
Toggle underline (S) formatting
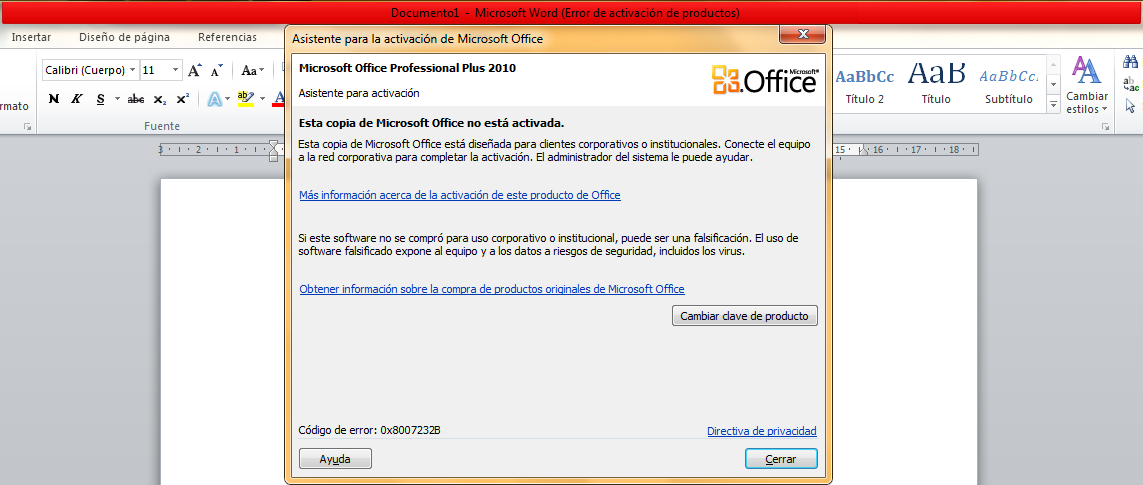pyautogui.click(x=100, y=98)
